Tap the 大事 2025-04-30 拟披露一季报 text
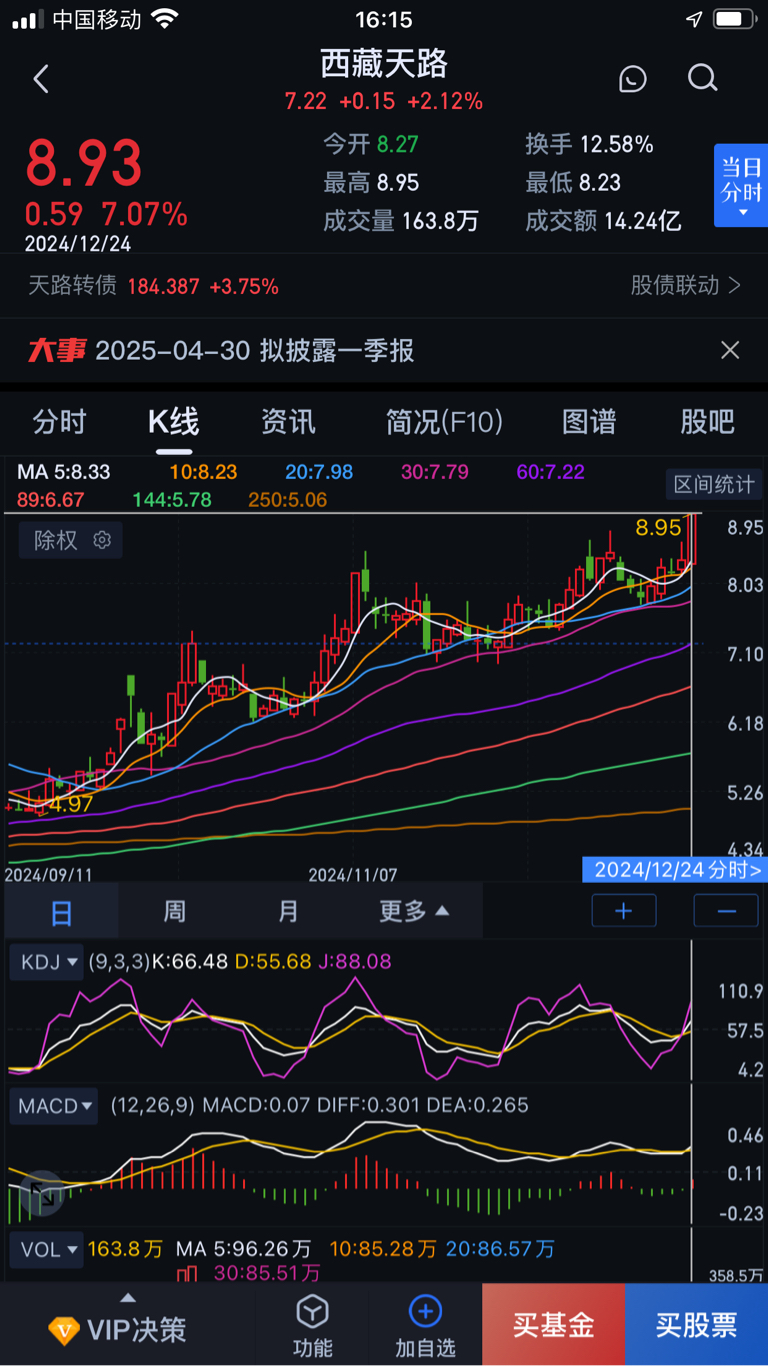Screen dimensions: 768x1366 point(220,350)
